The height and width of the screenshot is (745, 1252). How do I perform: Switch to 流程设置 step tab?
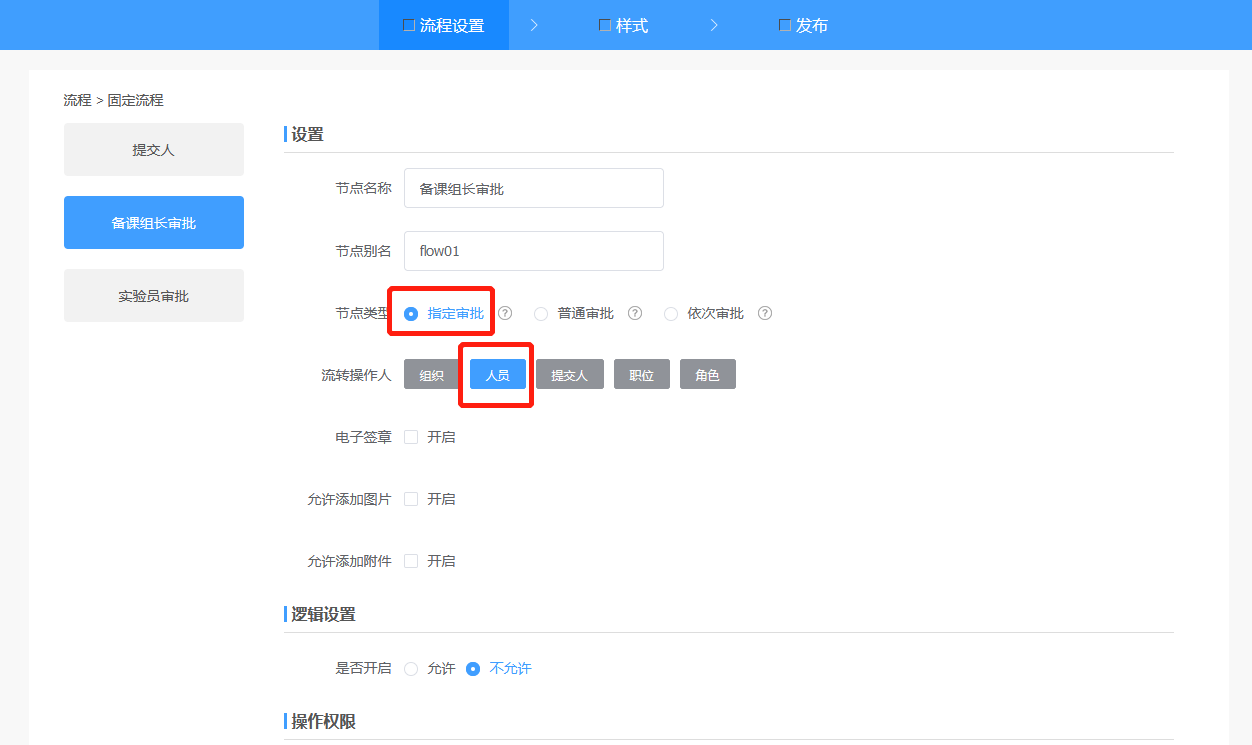click(444, 25)
